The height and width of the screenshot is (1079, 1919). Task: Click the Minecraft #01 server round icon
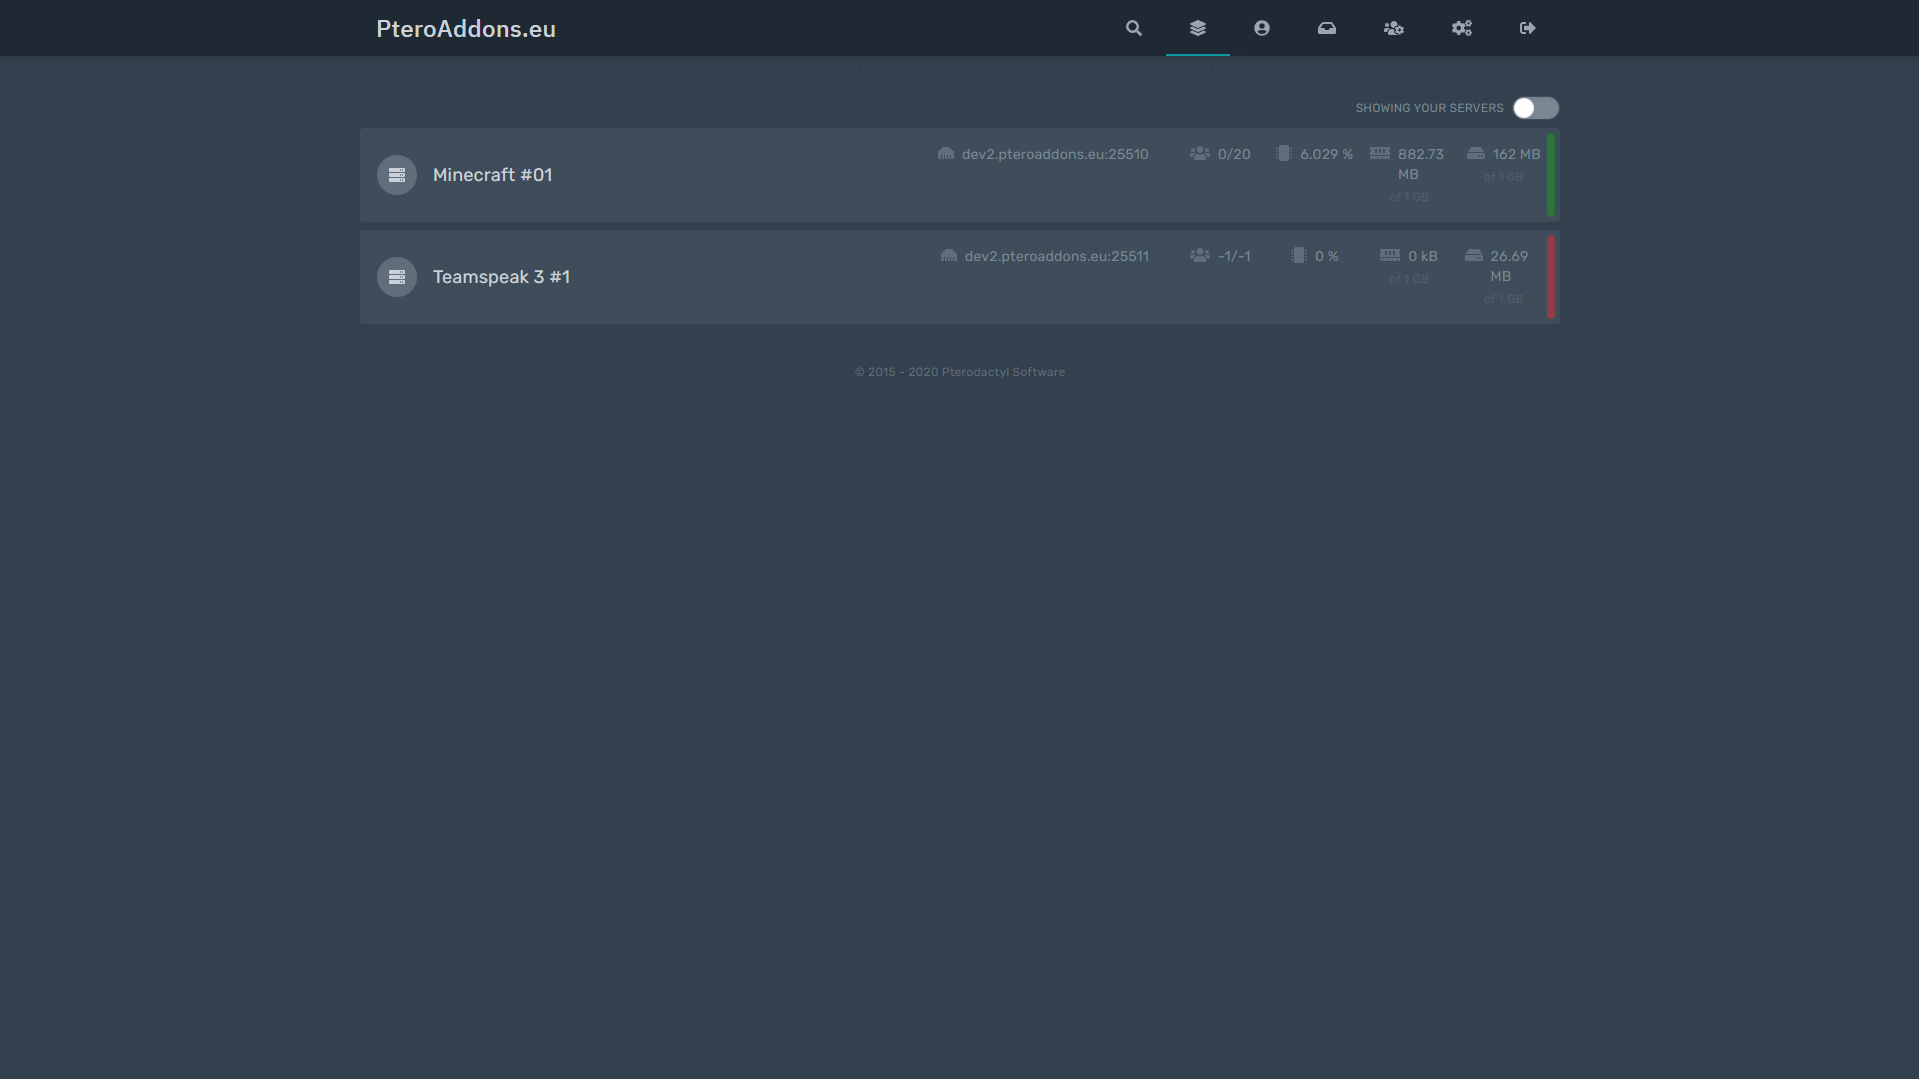click(396, 175)
